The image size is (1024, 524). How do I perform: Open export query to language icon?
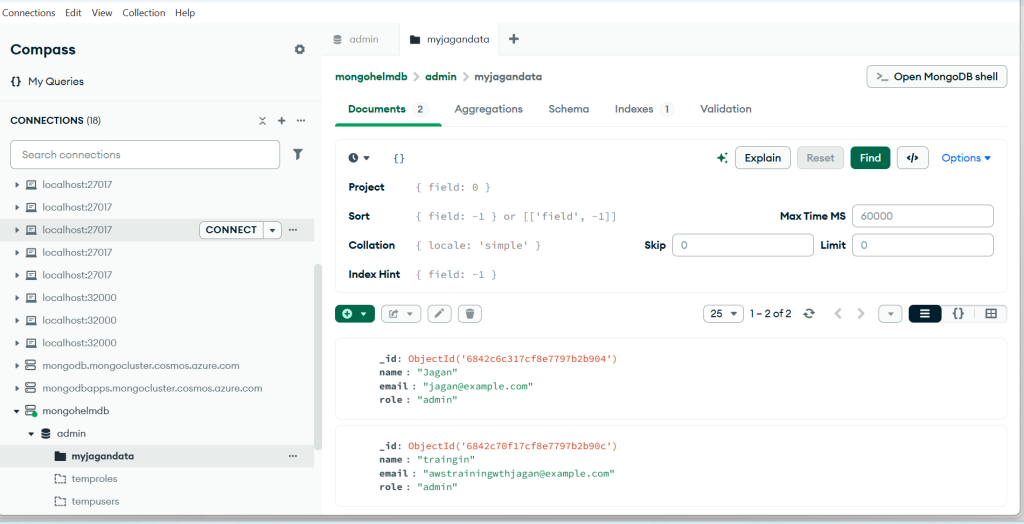click(913, 158)
